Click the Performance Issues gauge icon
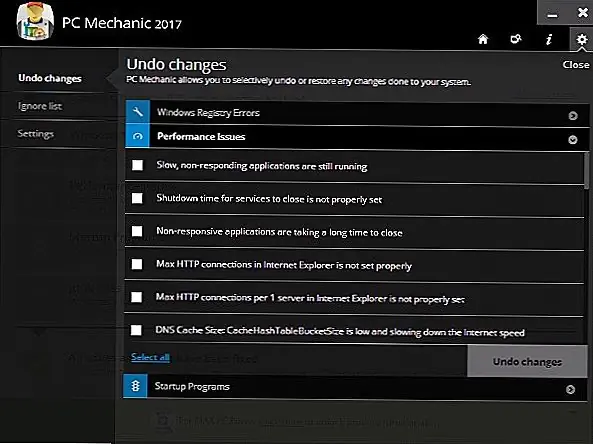593x444 pixels. [x=138, y=136]
